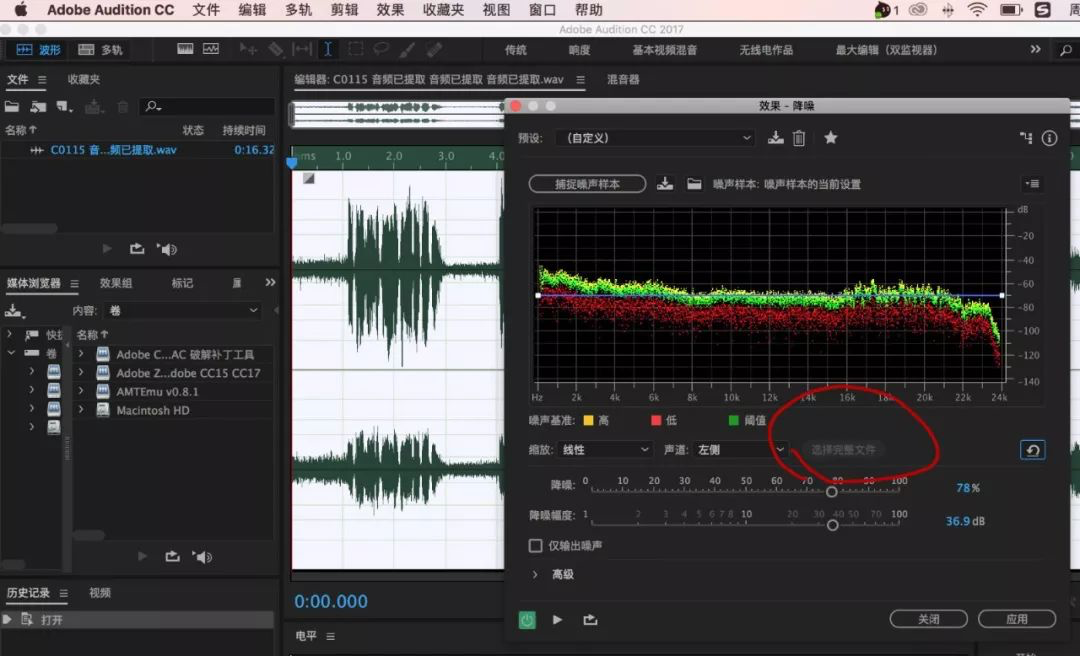The height and width of the screenshot is (656, 1080).
Task: Show the spectral pitch display
Action: click(211, 49)
